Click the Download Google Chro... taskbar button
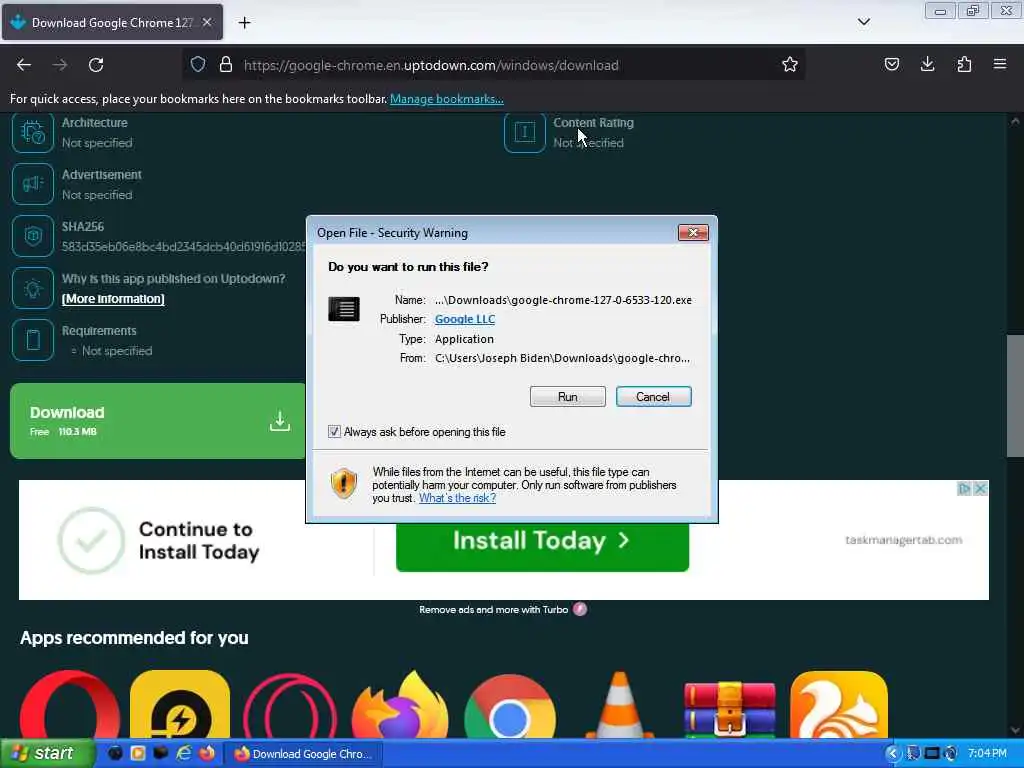 pos(303,754)
